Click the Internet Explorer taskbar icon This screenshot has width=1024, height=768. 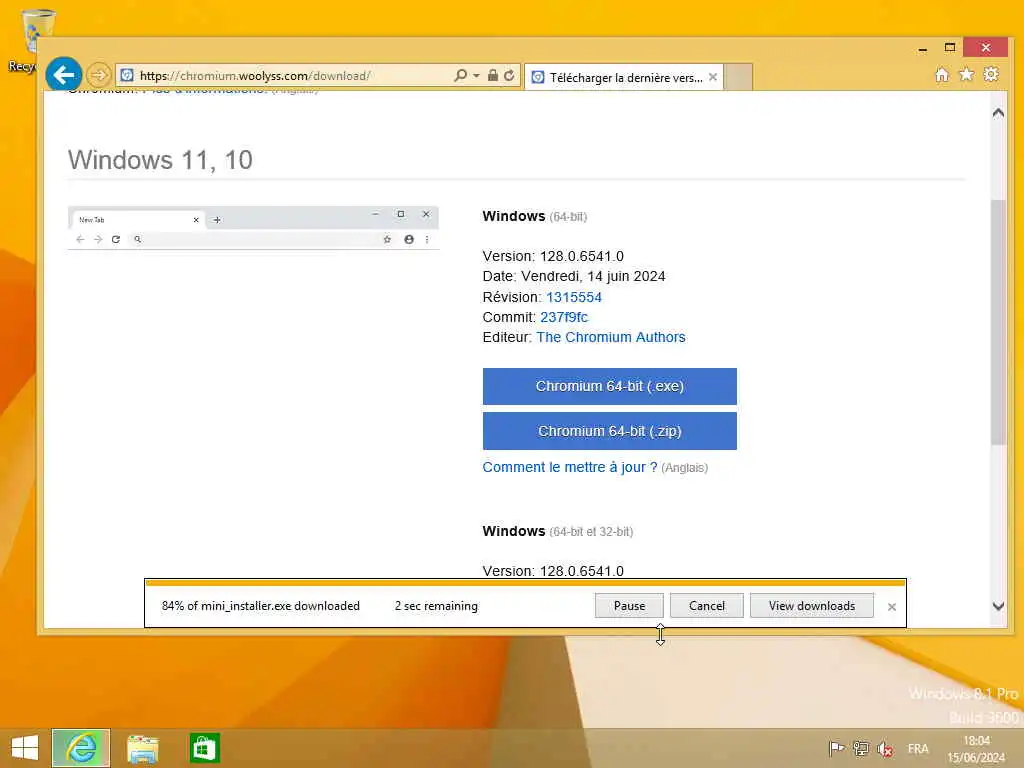[81, 748]
